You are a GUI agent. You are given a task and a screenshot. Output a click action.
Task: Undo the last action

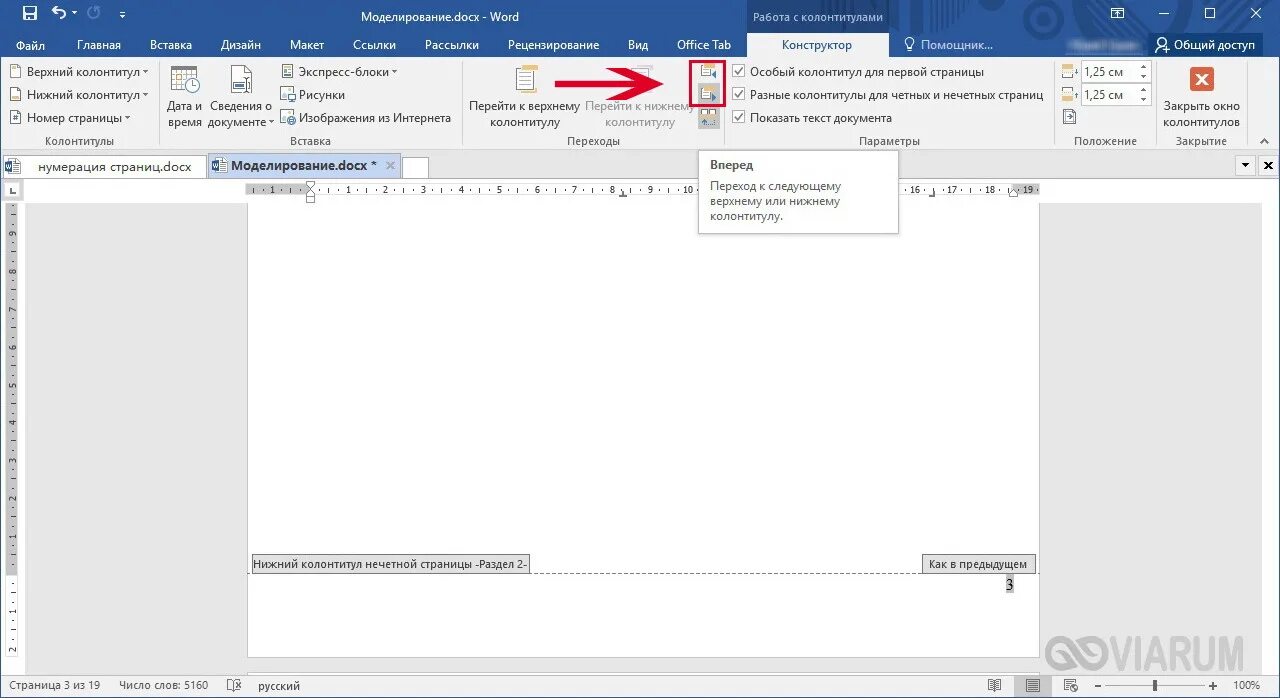coord(58,14)
